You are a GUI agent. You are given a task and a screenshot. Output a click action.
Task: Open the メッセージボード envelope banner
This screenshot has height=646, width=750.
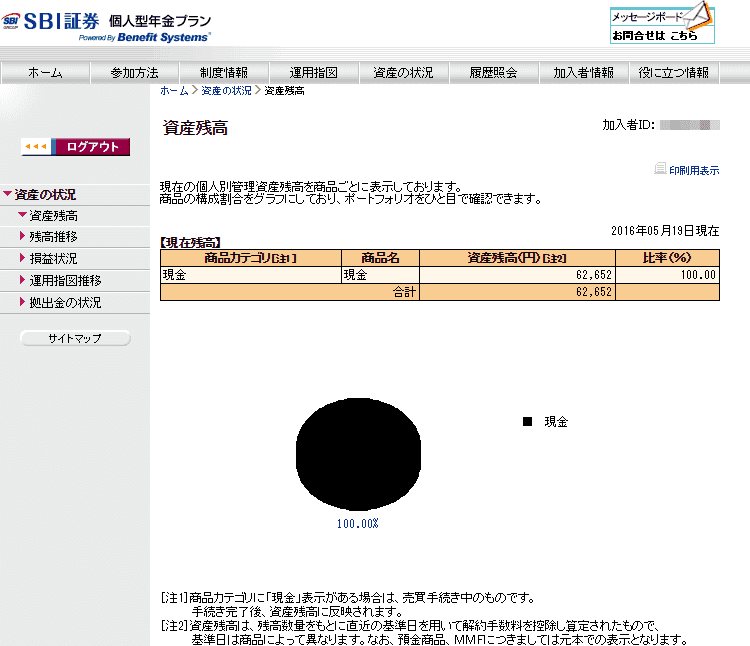[x=662, y=23]
